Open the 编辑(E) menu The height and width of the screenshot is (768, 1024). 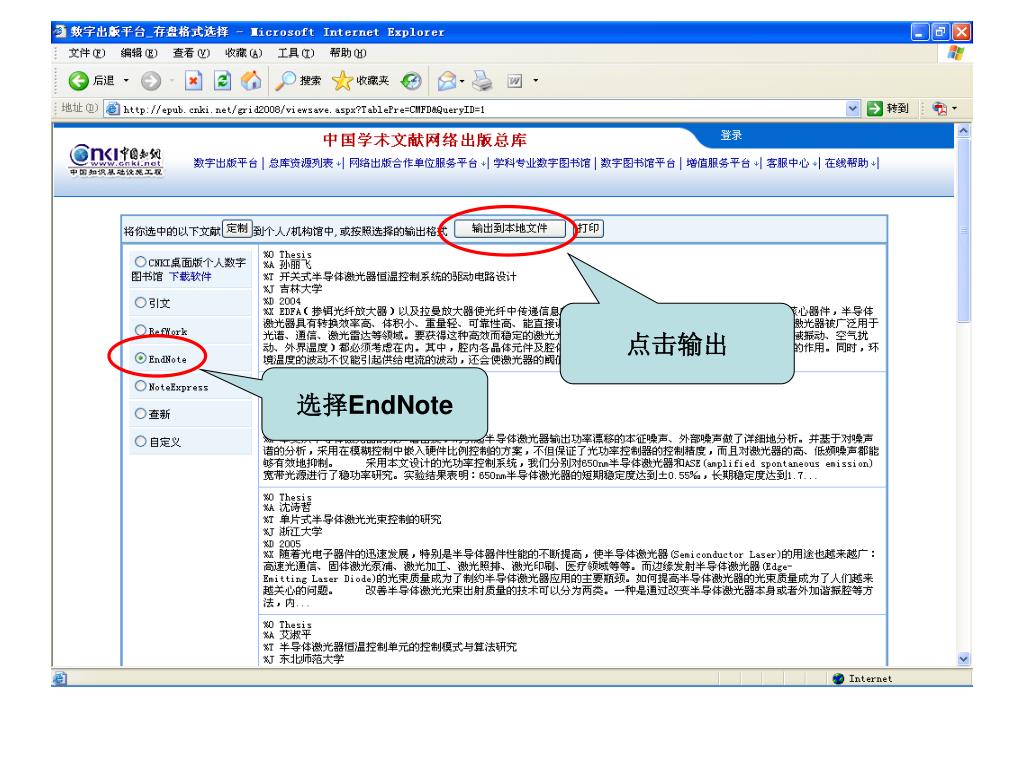tap(138, 53)
